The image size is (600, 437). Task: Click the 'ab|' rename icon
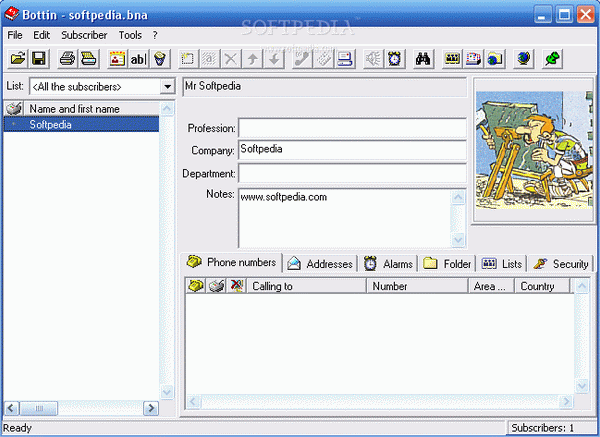click(x=138, y=59)
